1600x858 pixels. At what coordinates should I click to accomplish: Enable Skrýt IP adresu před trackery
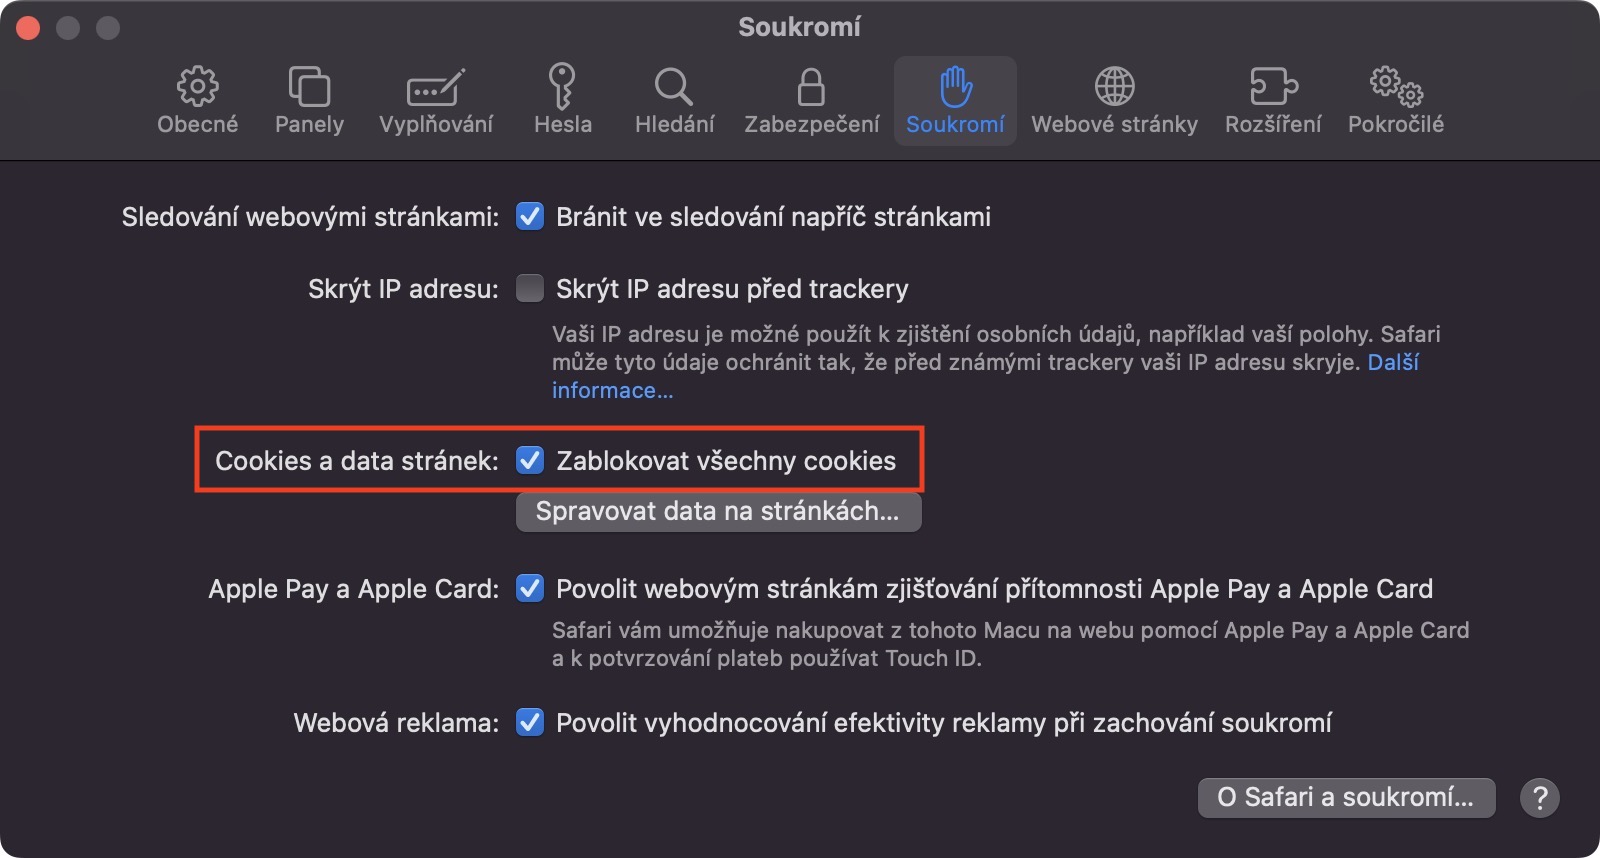point(530,289)
